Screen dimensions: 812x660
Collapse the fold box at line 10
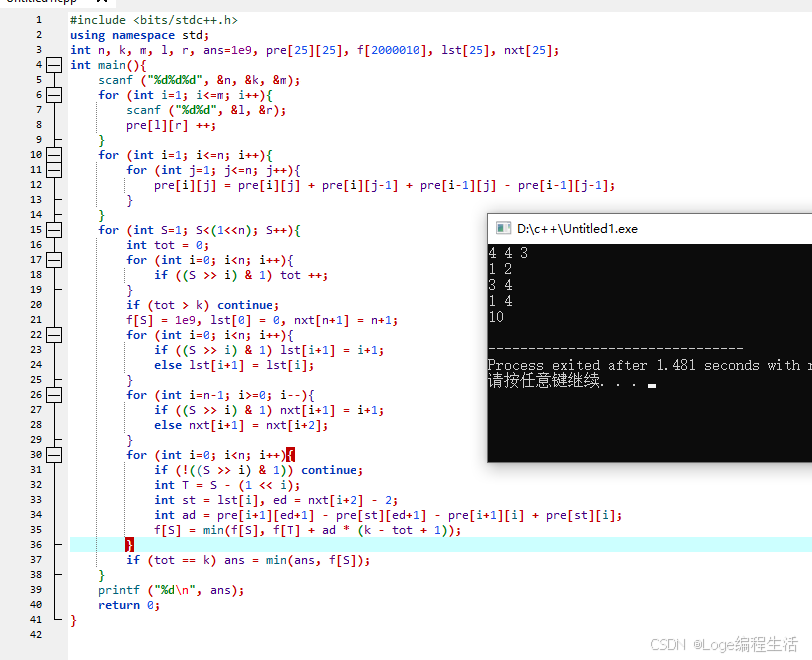tap(54, 154)
